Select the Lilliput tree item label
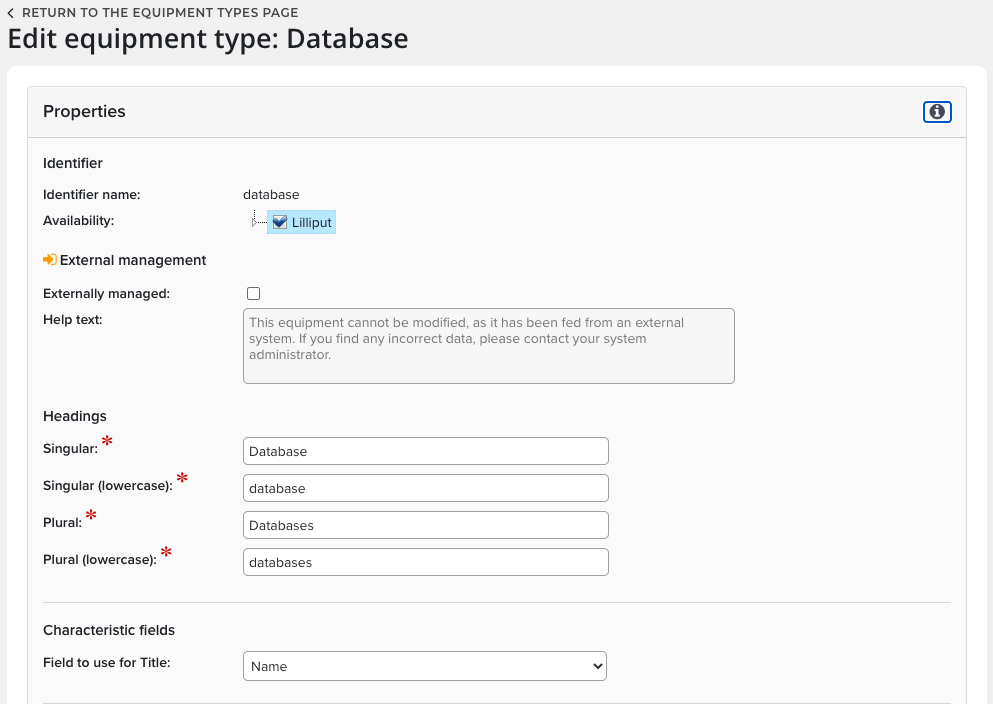Image resolution: width=993 pixels, height=704 pixels. [x=311, y=223]
